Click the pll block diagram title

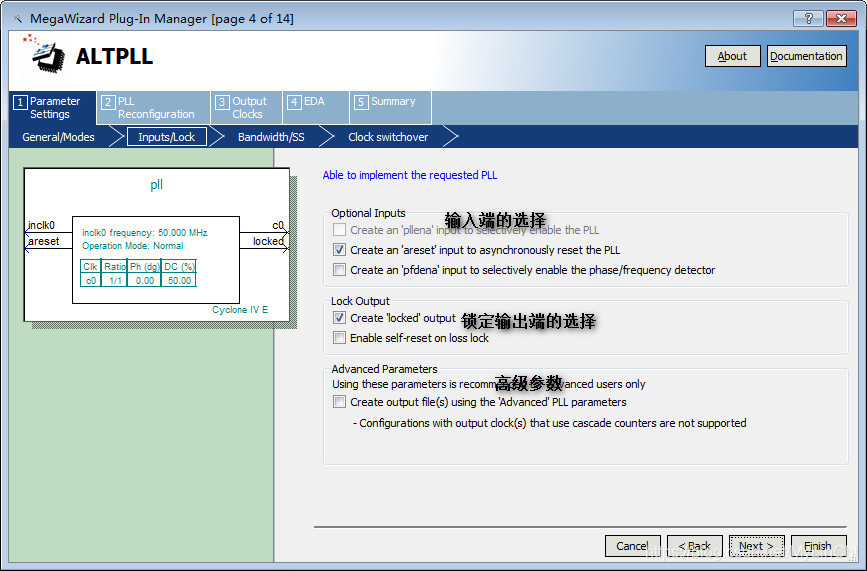156,184
